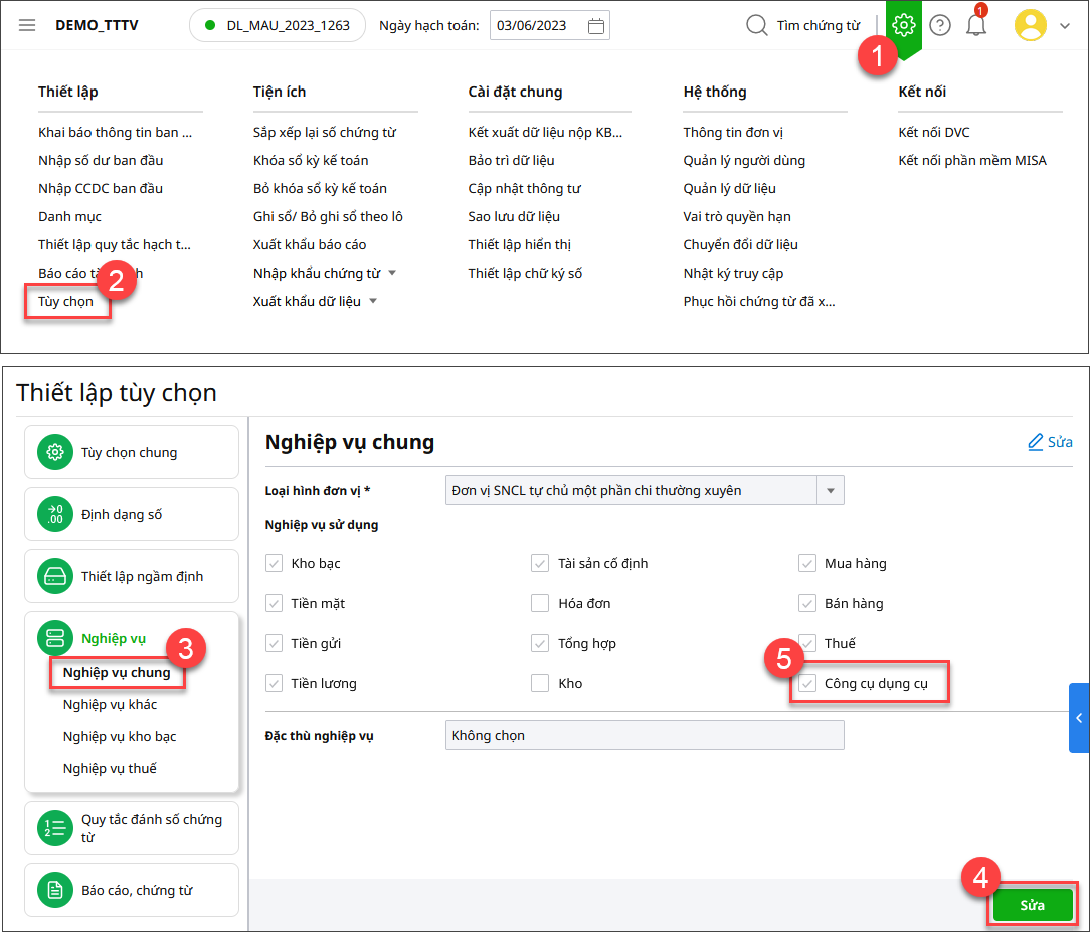This screenshot has height=932, width=1090.
Task: Toggle the Tài sản cố định checkbox
Action: pyautogui.click(x=540, y=564)
